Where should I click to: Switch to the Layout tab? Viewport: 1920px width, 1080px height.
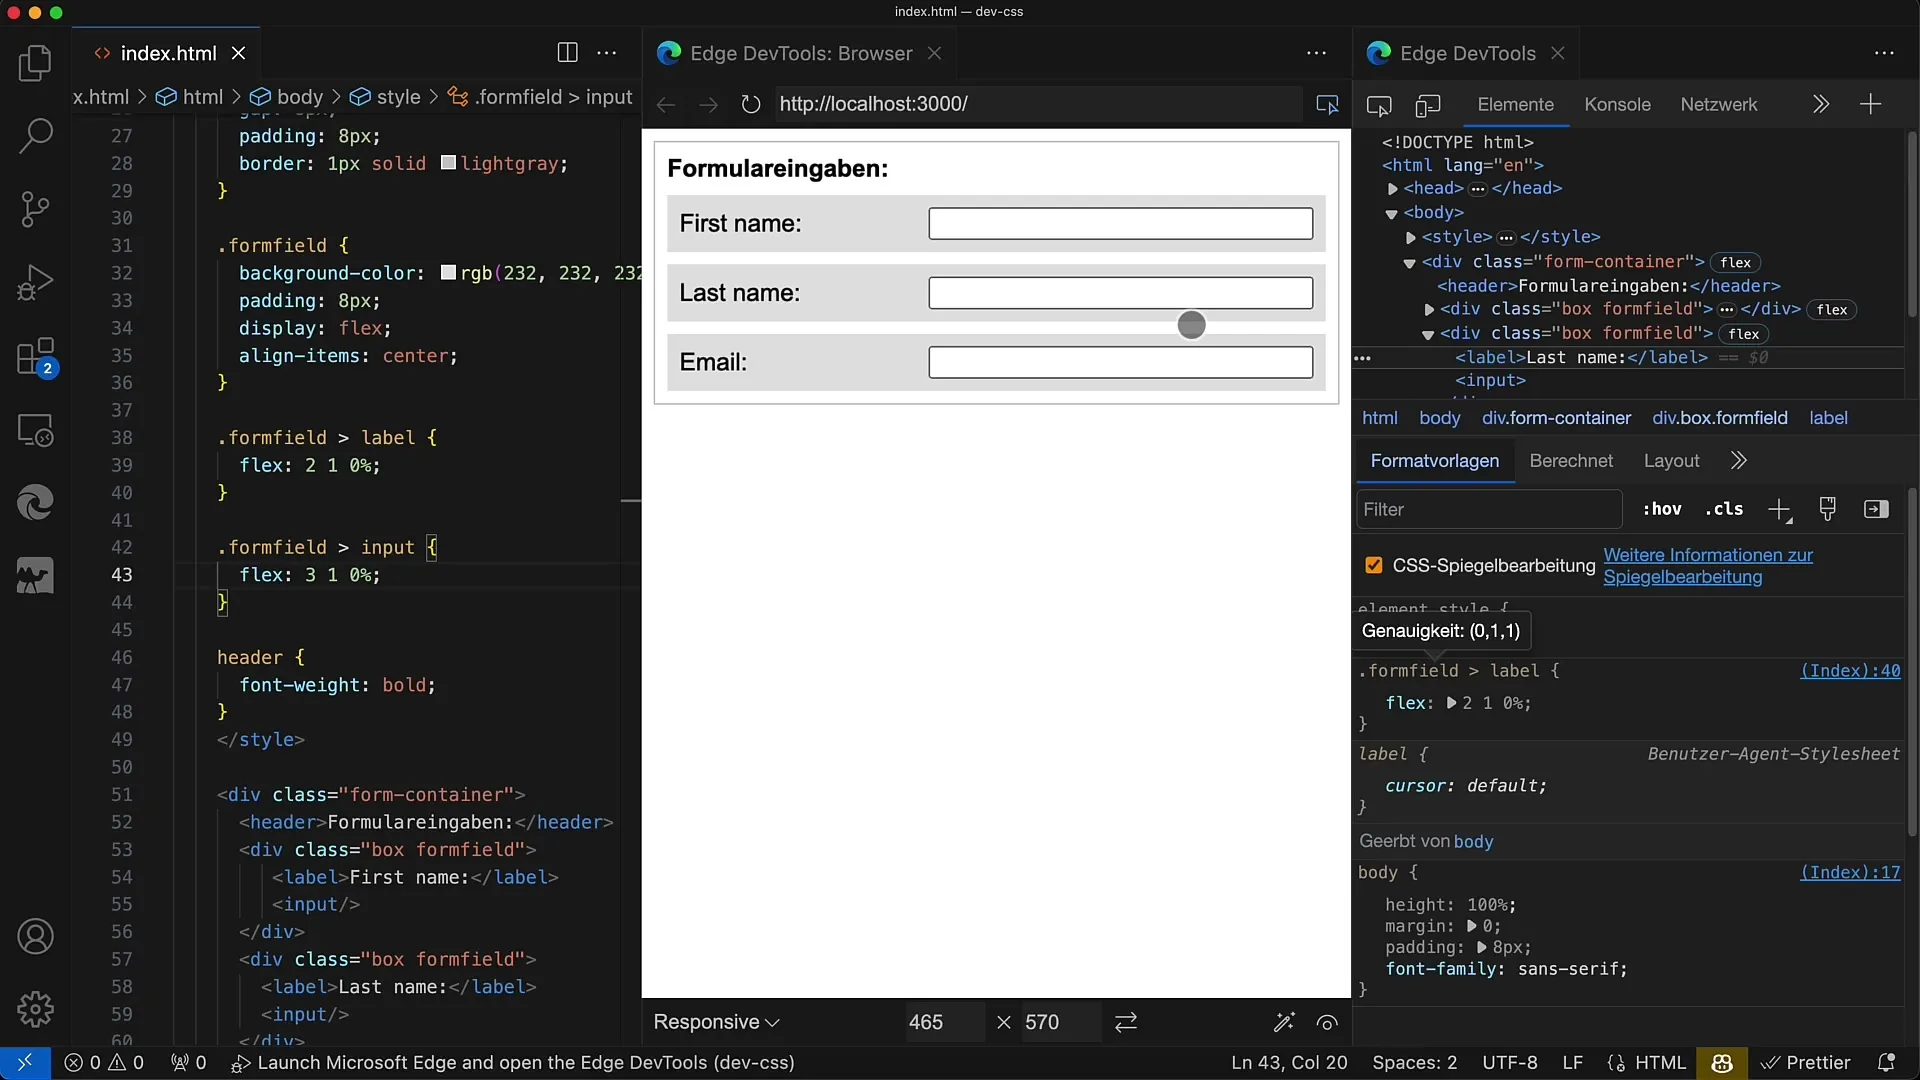pyautogui.click(x=1671, y=461)
